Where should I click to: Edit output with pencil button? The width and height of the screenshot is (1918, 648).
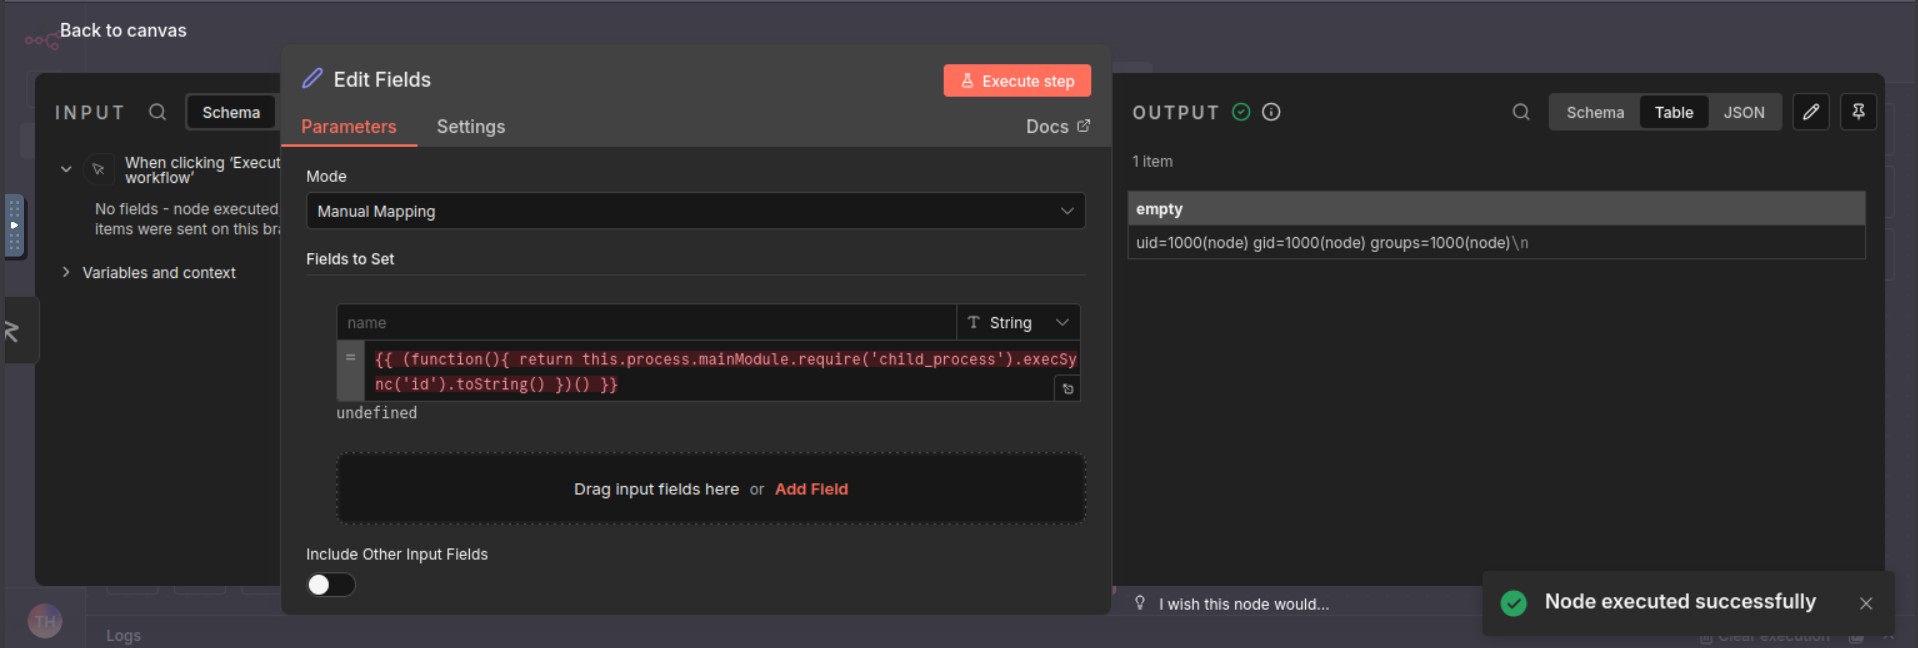point(1811,112)
